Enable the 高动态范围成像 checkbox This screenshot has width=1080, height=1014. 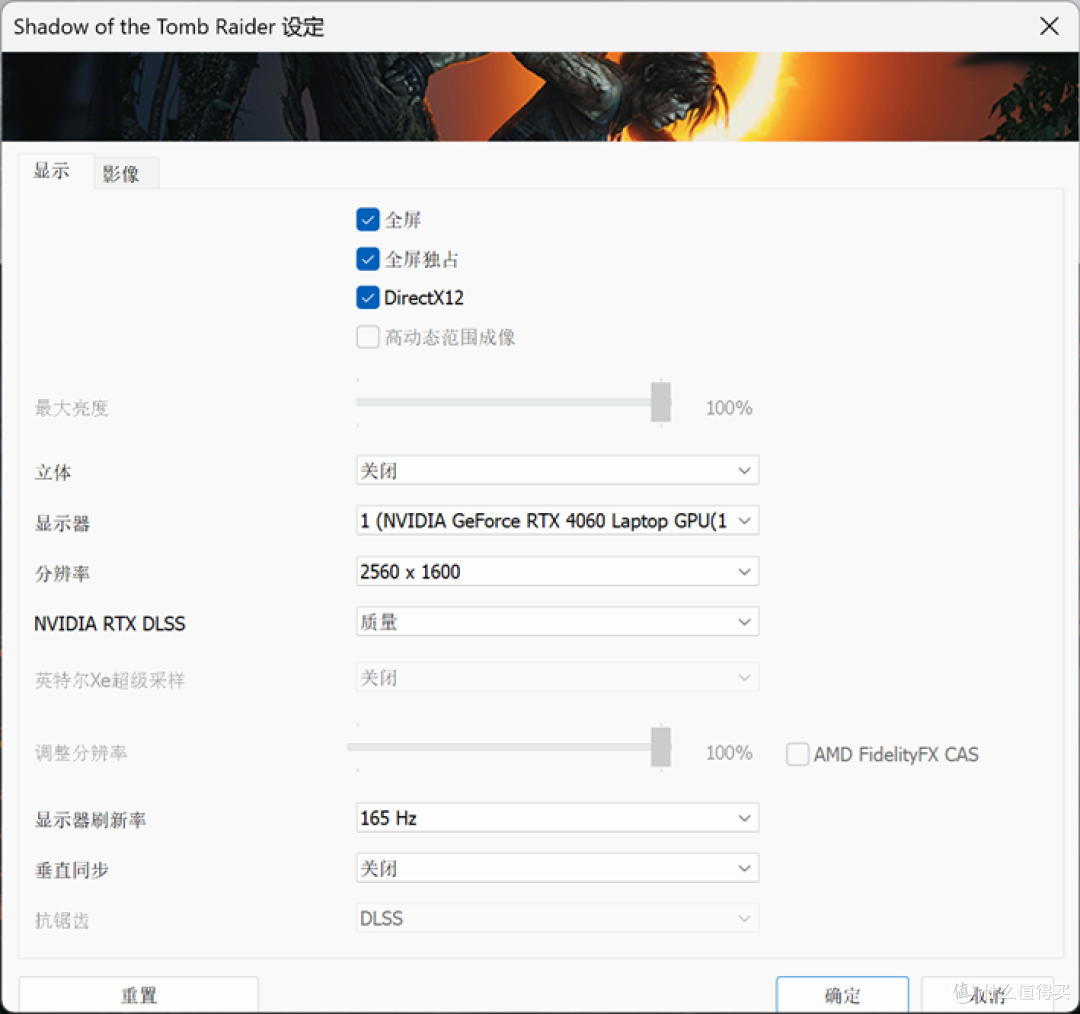[368, 337]
